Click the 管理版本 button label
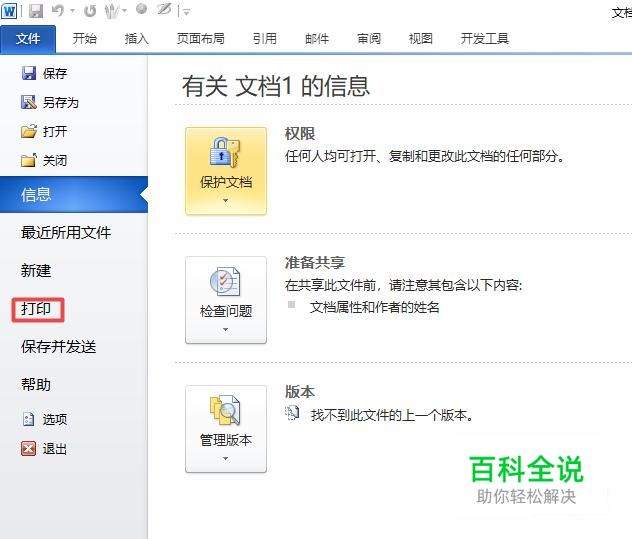Viewport: 632px width, 539px height. pos(226,440)
